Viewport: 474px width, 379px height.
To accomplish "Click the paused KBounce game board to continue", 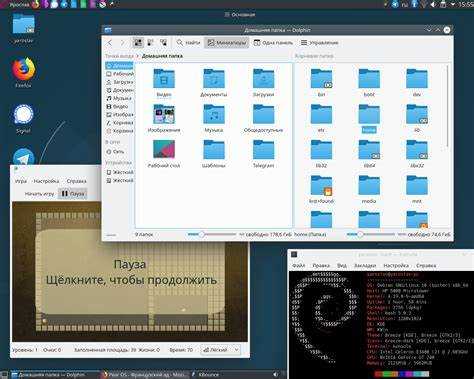I will tap(130, 272).
